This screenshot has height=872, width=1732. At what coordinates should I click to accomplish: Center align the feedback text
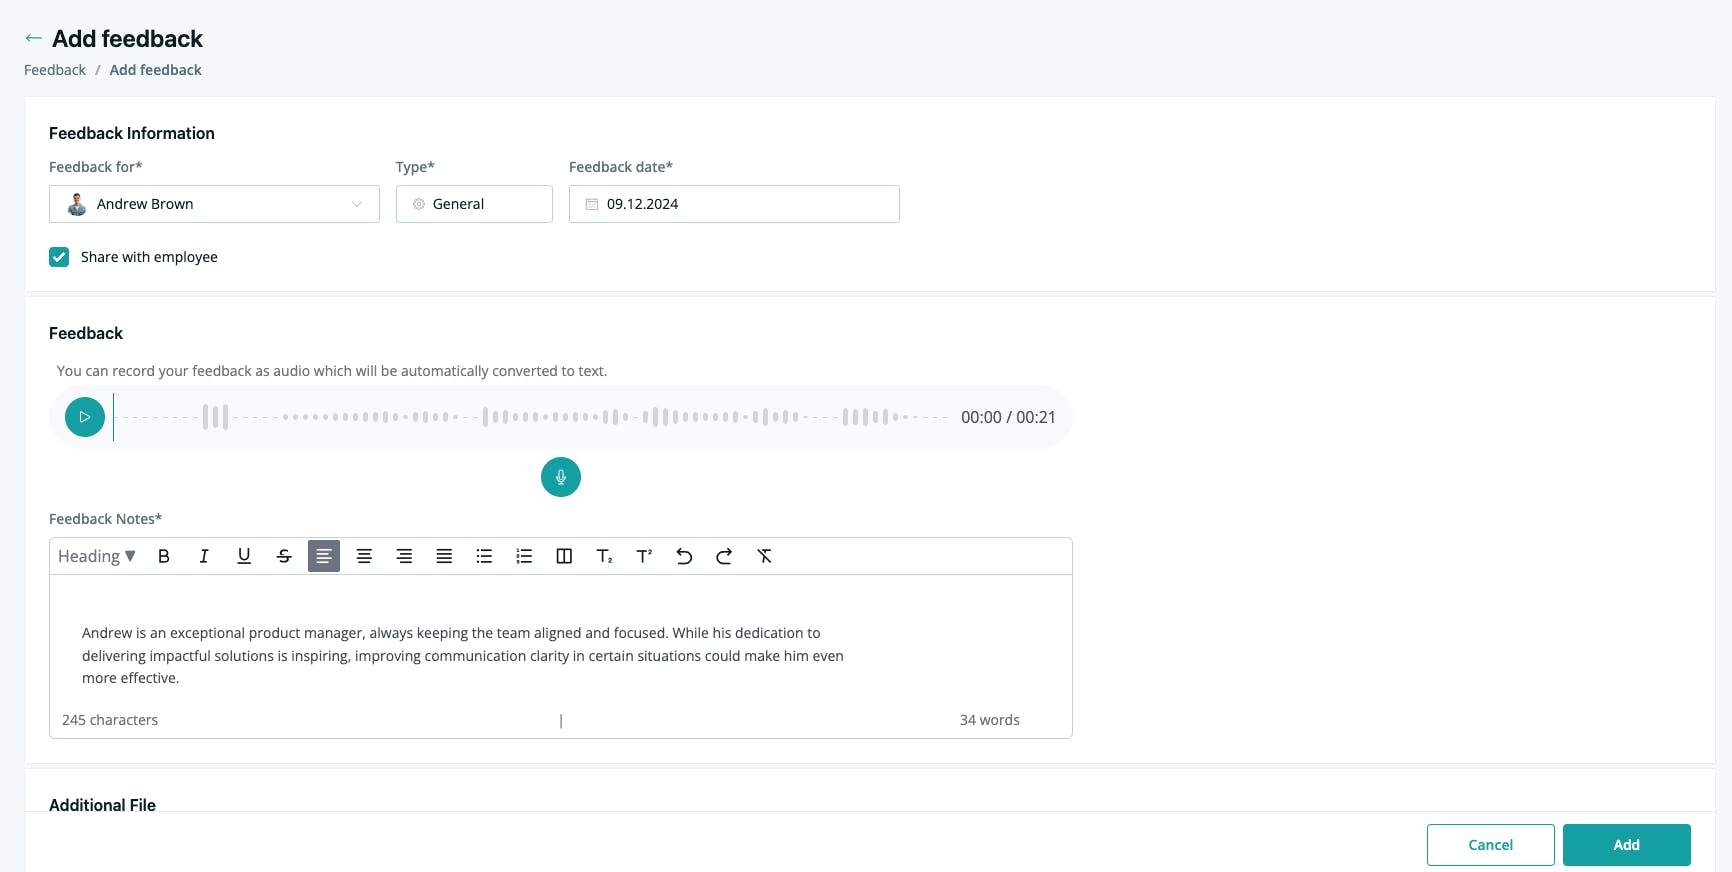364,556
